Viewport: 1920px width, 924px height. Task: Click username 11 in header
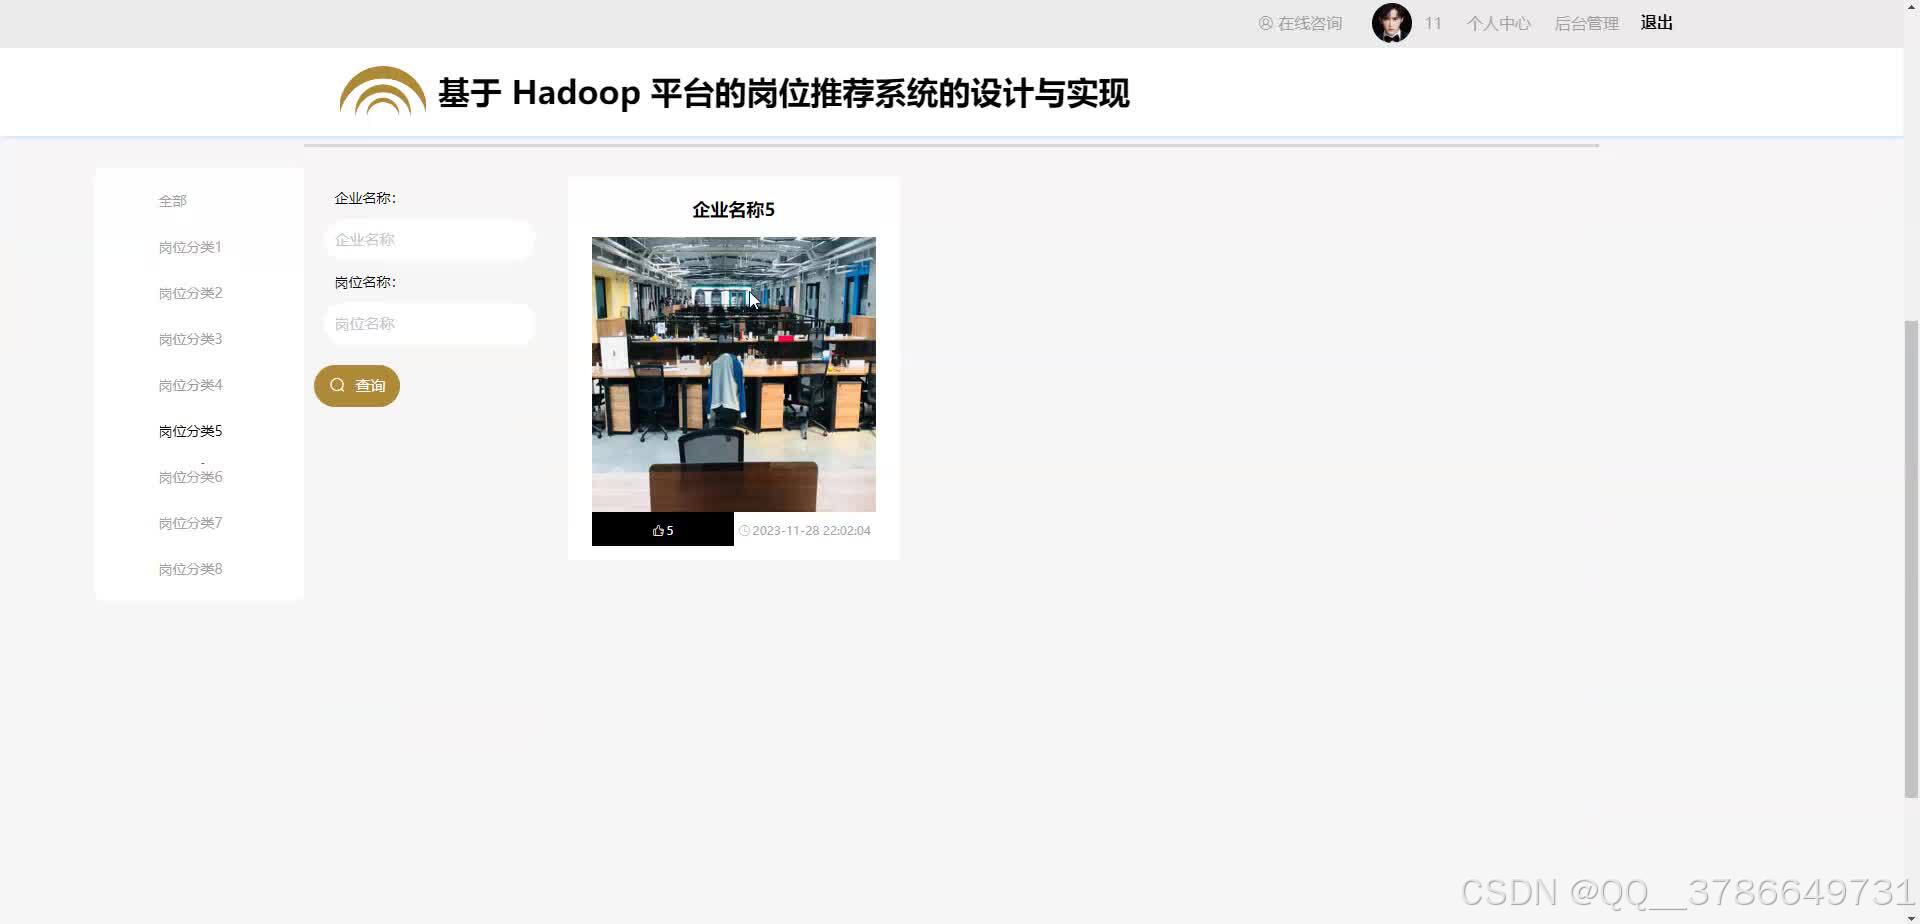tap(1433, 23)
